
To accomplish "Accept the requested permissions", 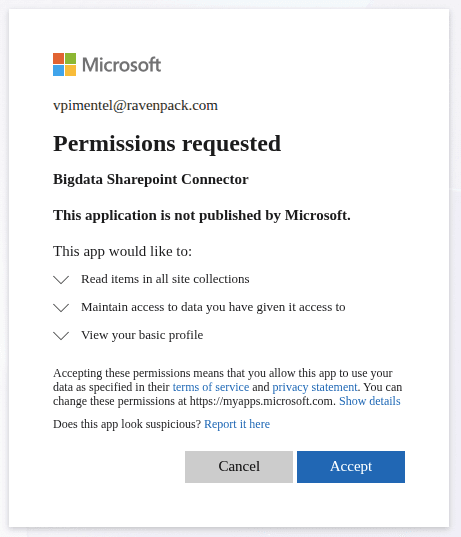I will (351, 467).
